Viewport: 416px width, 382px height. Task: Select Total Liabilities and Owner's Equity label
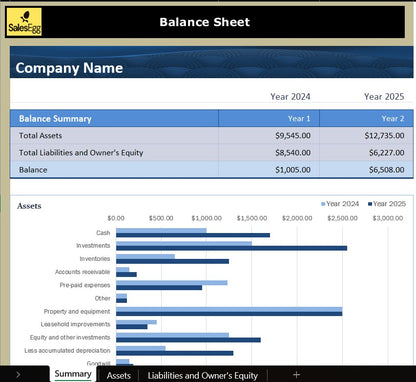[x=81, y=153]
